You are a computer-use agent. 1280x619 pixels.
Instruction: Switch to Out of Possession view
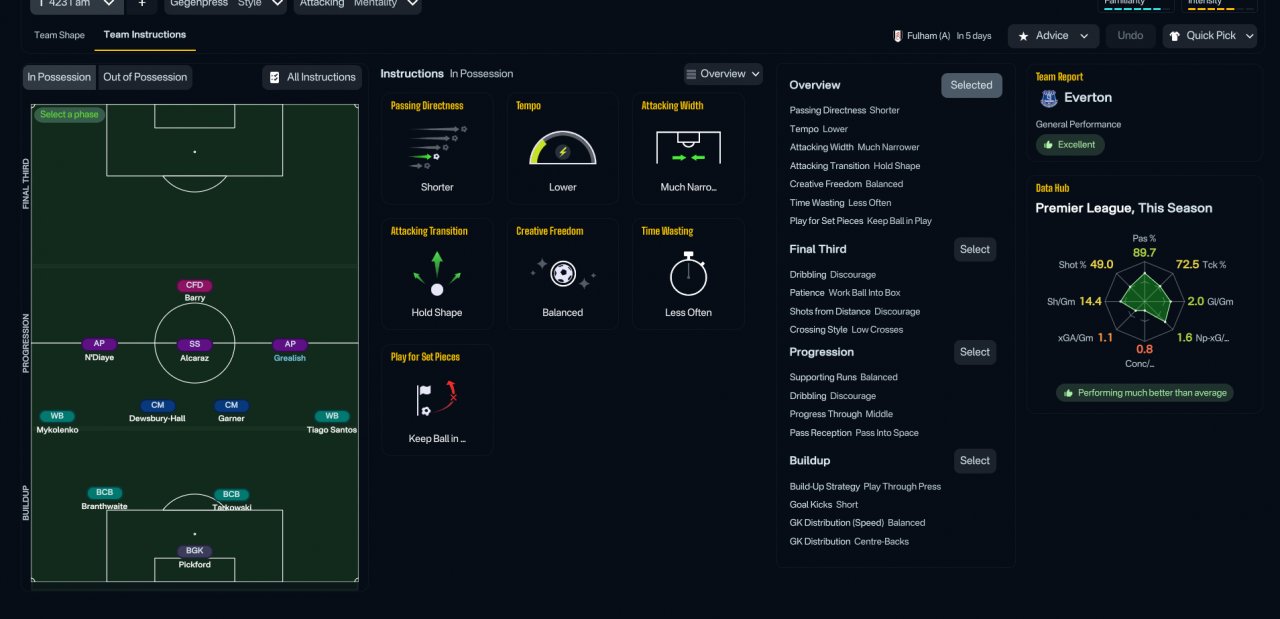[145, 77]
